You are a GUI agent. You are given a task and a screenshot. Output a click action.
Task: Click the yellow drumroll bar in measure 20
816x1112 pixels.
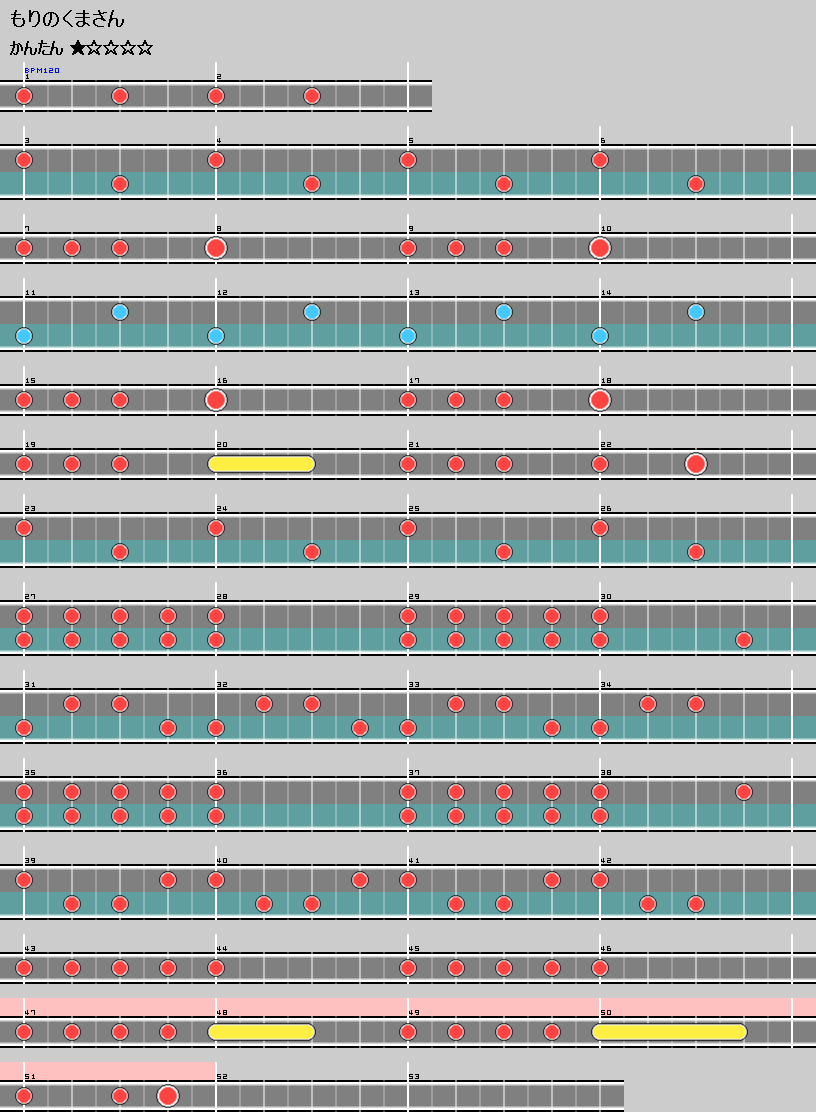click(x=261, y=464)
